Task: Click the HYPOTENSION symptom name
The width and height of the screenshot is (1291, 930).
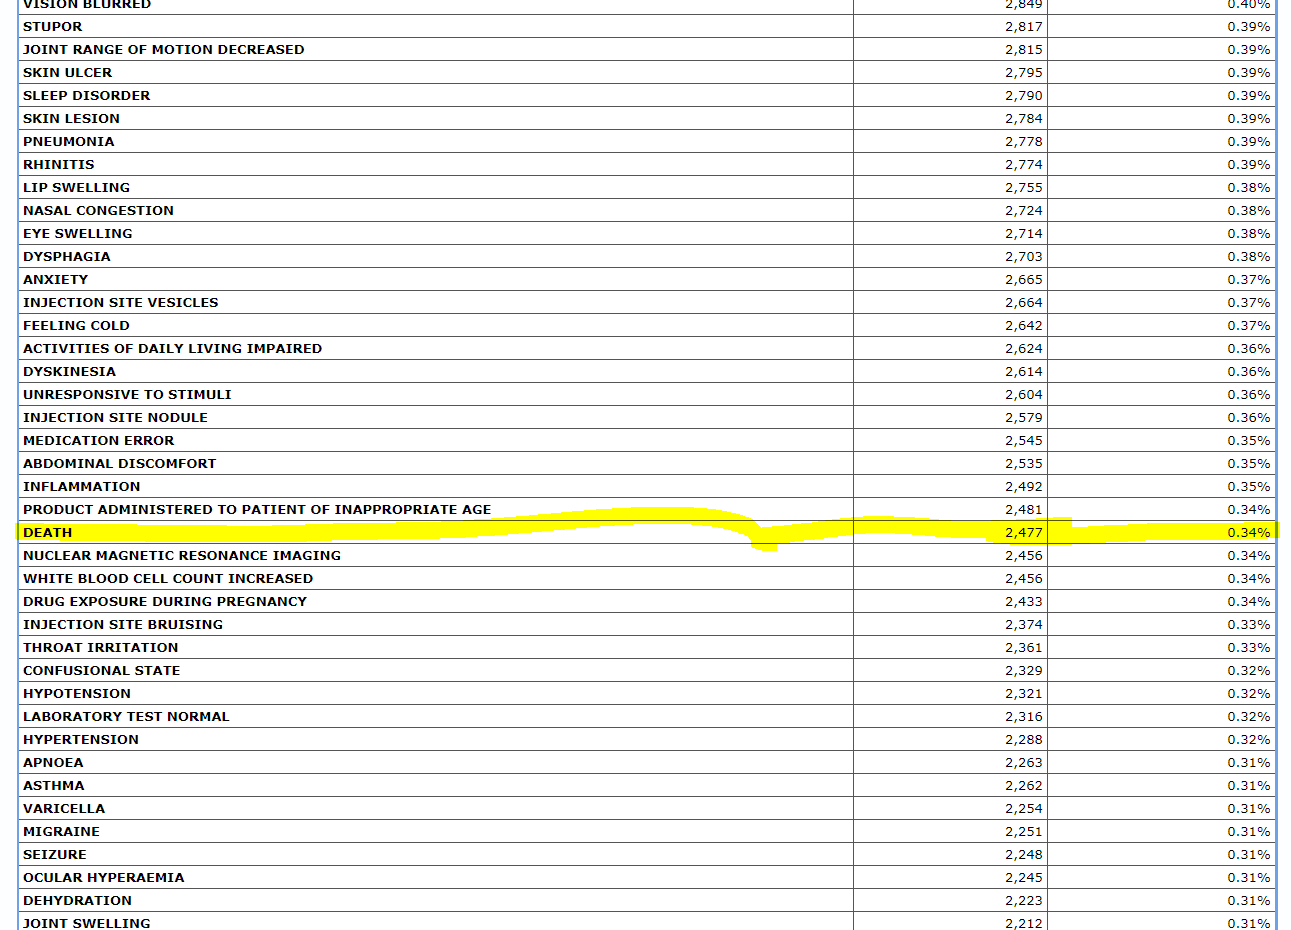Action: click(77, 694)
